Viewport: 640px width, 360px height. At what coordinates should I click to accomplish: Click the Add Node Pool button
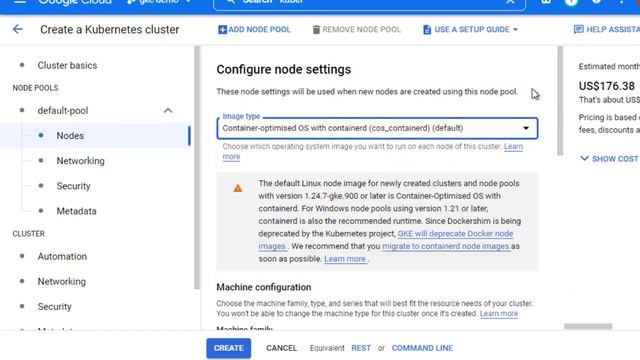(x=254, y=29)
